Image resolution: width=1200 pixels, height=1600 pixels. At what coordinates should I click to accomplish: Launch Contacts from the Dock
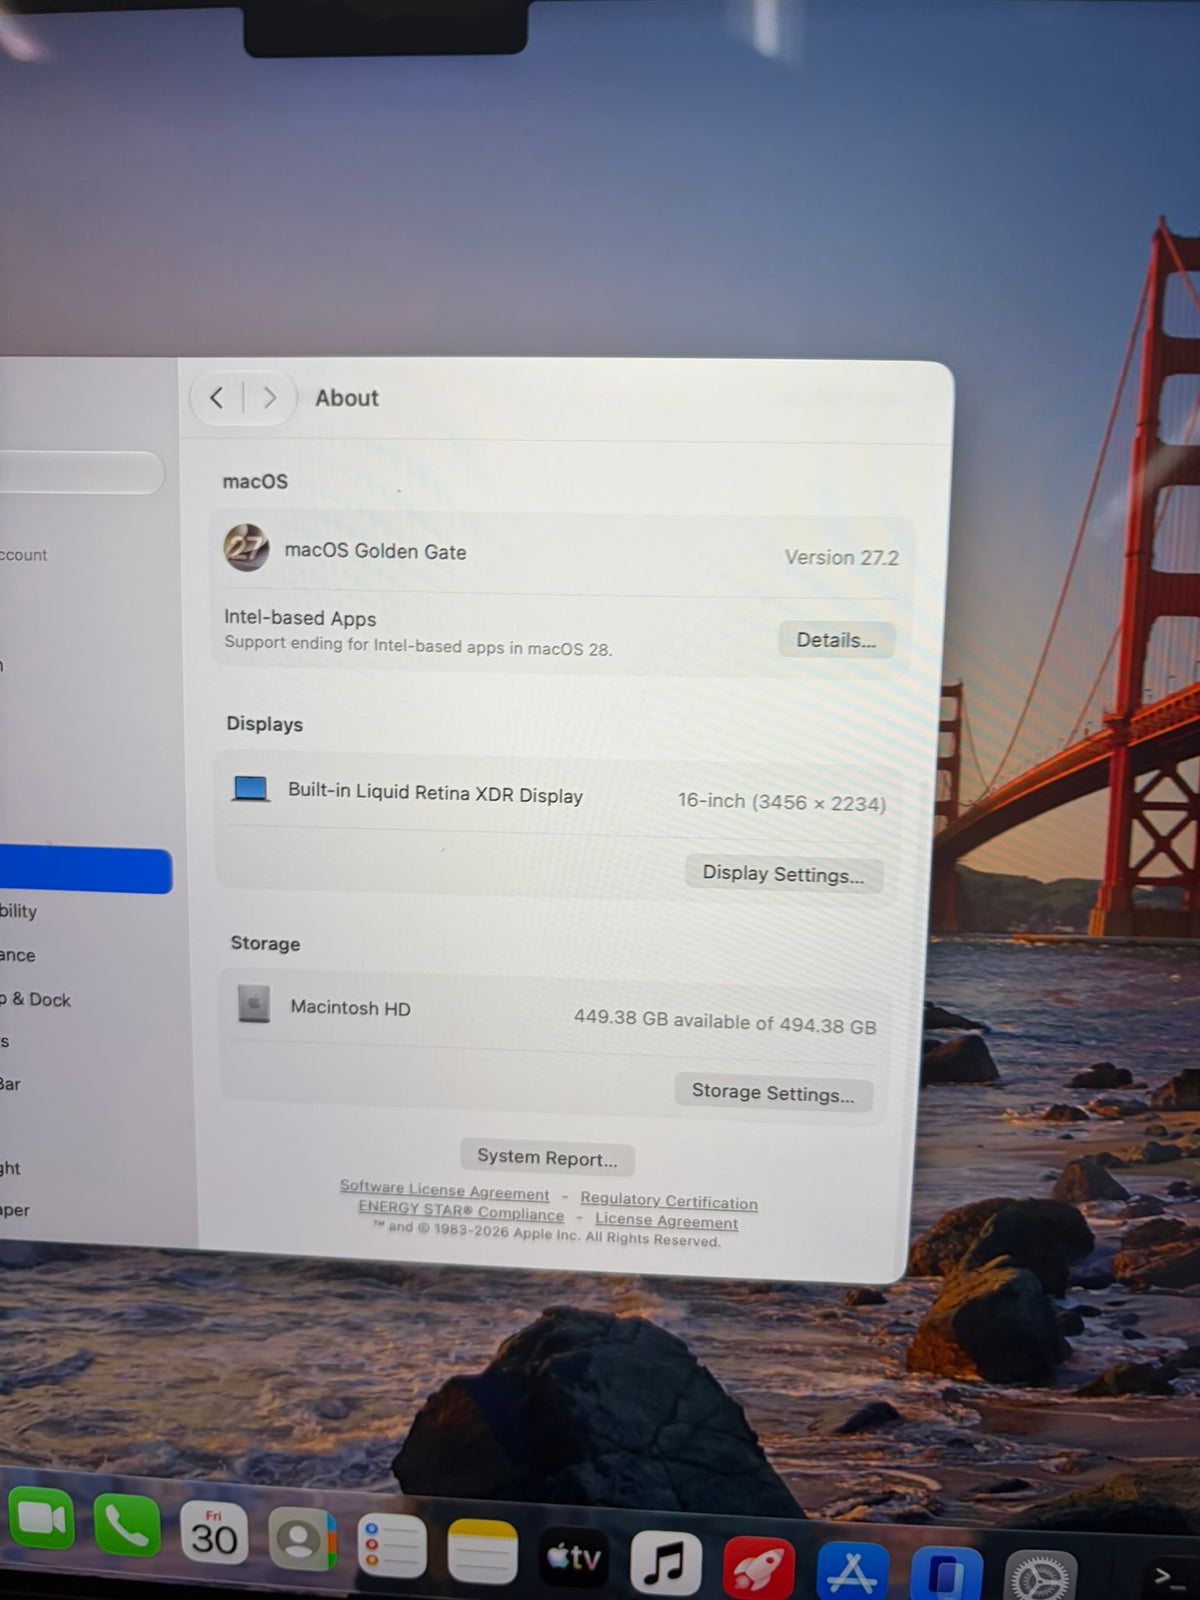click(302, 1540)
